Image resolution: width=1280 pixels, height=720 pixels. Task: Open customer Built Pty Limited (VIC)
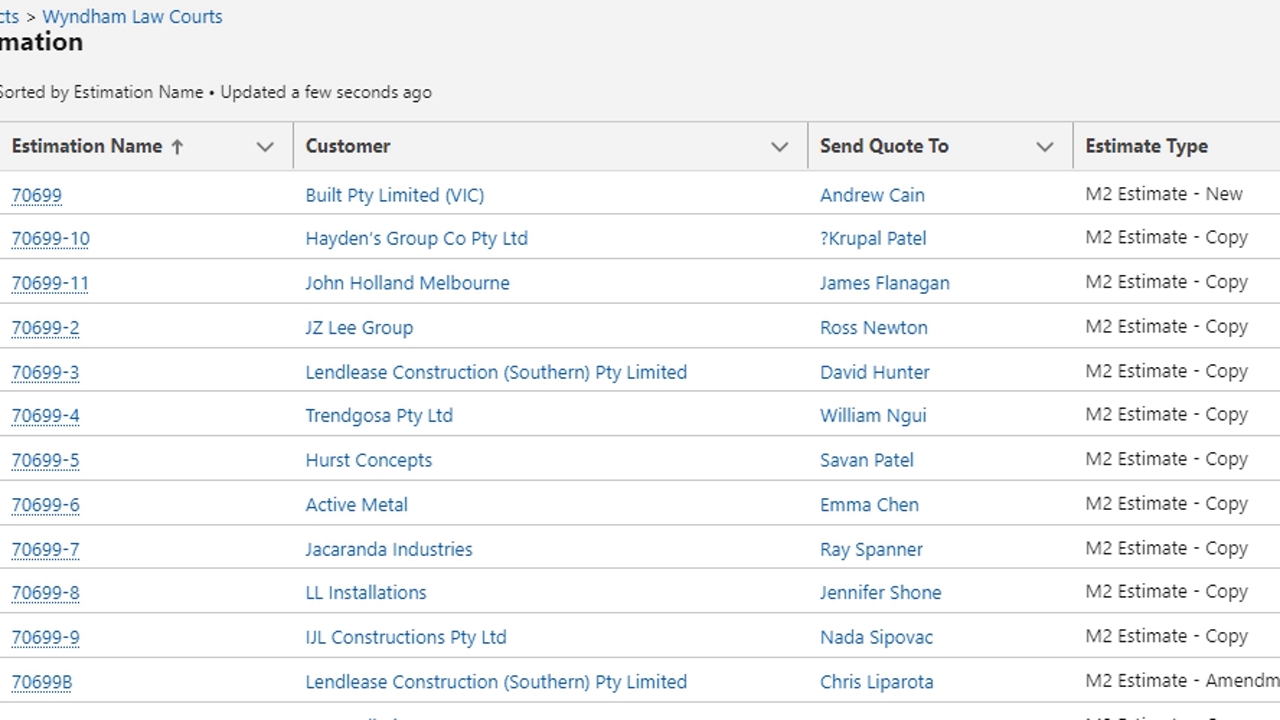tap(395, 195)
